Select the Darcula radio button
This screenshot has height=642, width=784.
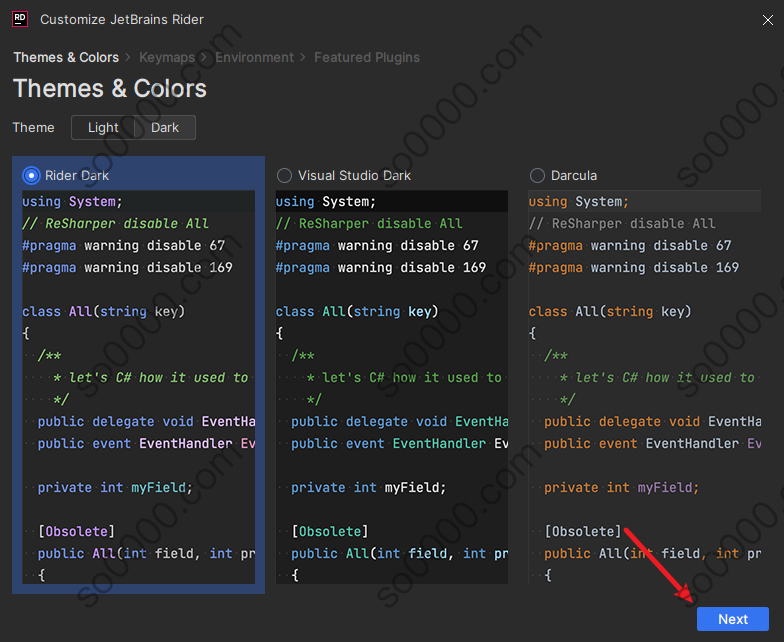pyautogui.click(x=537, y=176)
